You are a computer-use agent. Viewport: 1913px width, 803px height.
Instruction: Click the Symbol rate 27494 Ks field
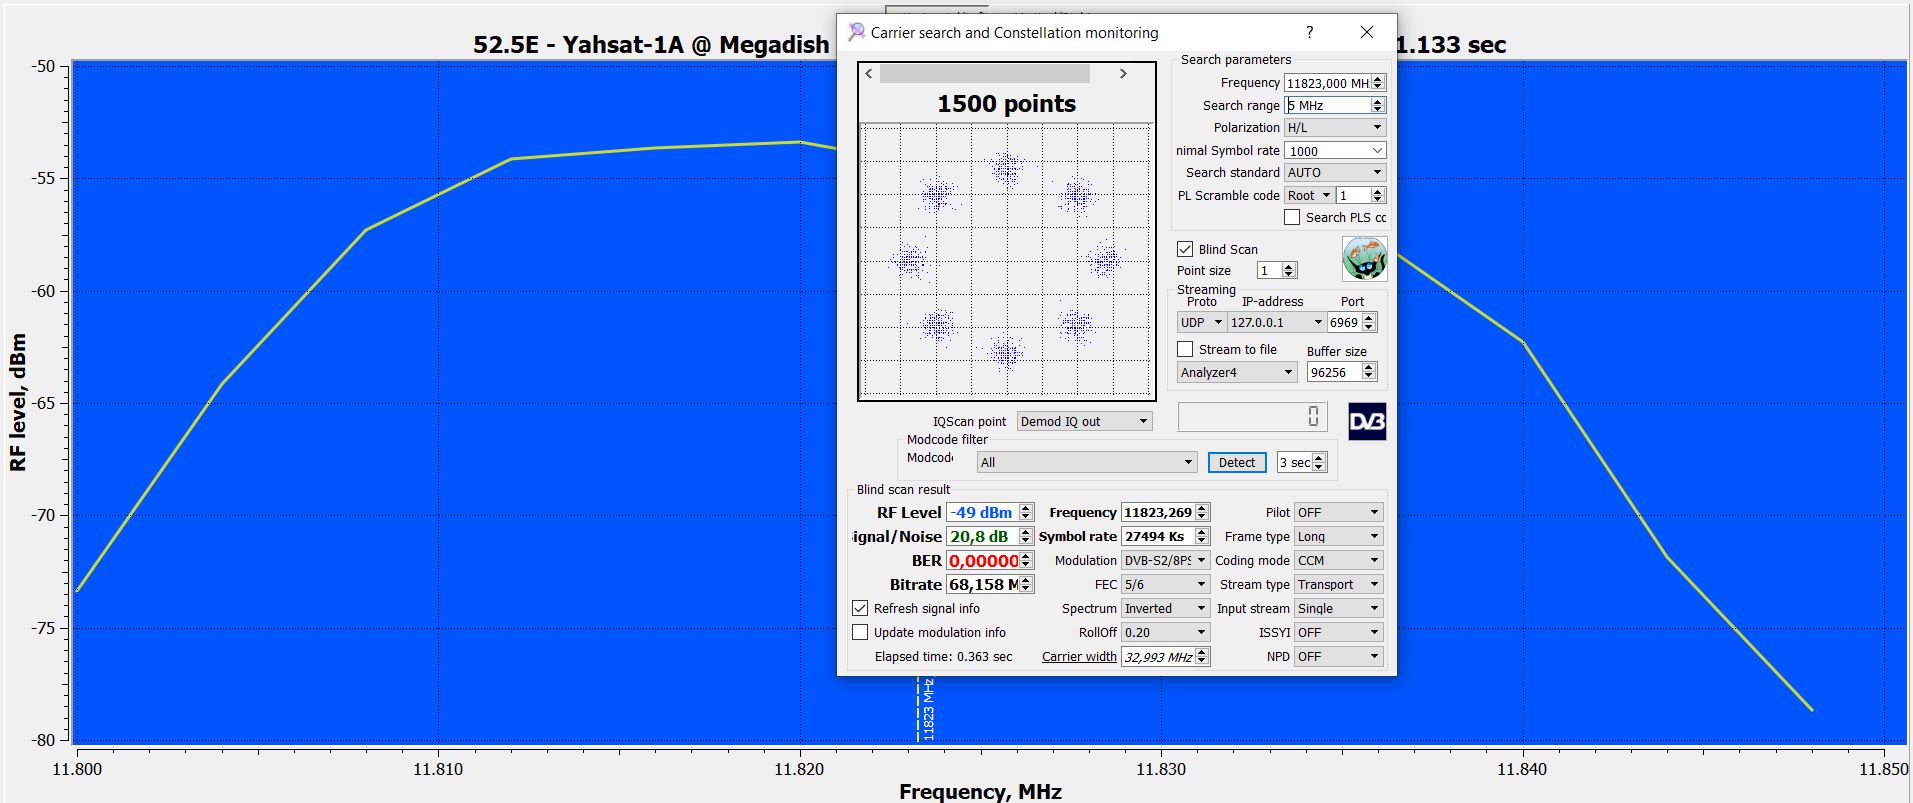1166,536
